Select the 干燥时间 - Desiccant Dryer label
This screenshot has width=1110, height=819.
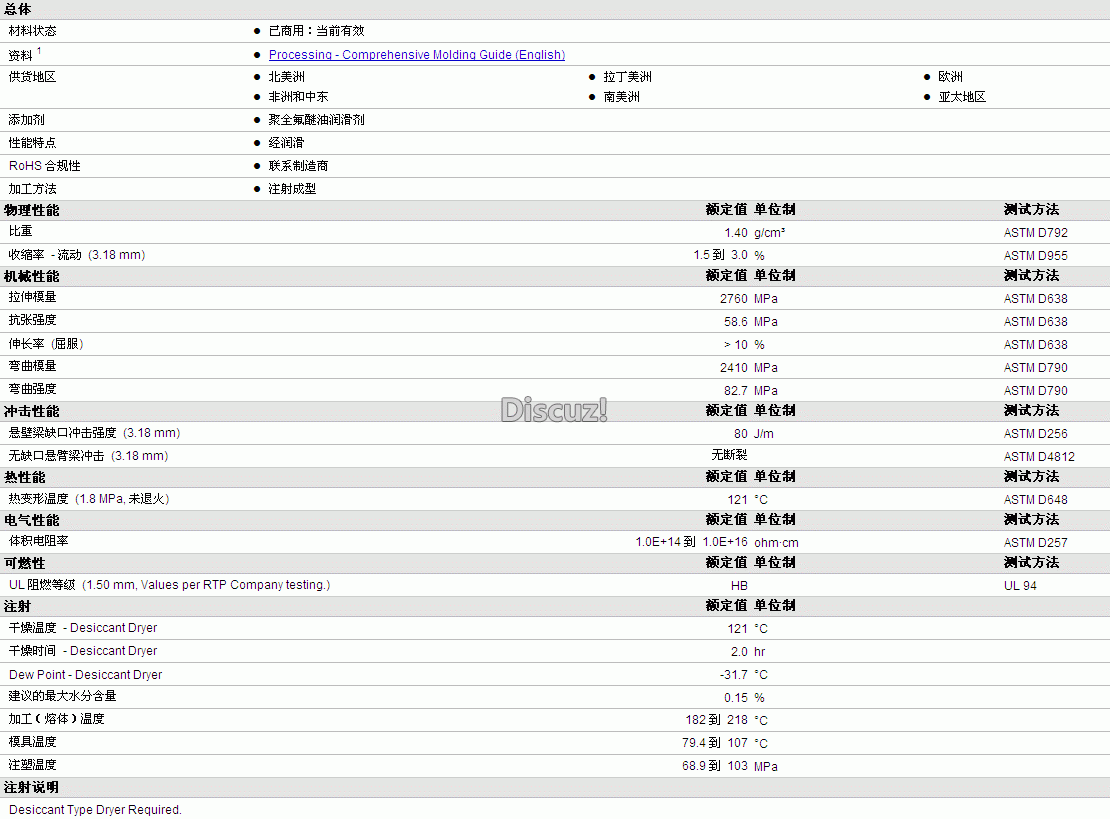(83, 651)
